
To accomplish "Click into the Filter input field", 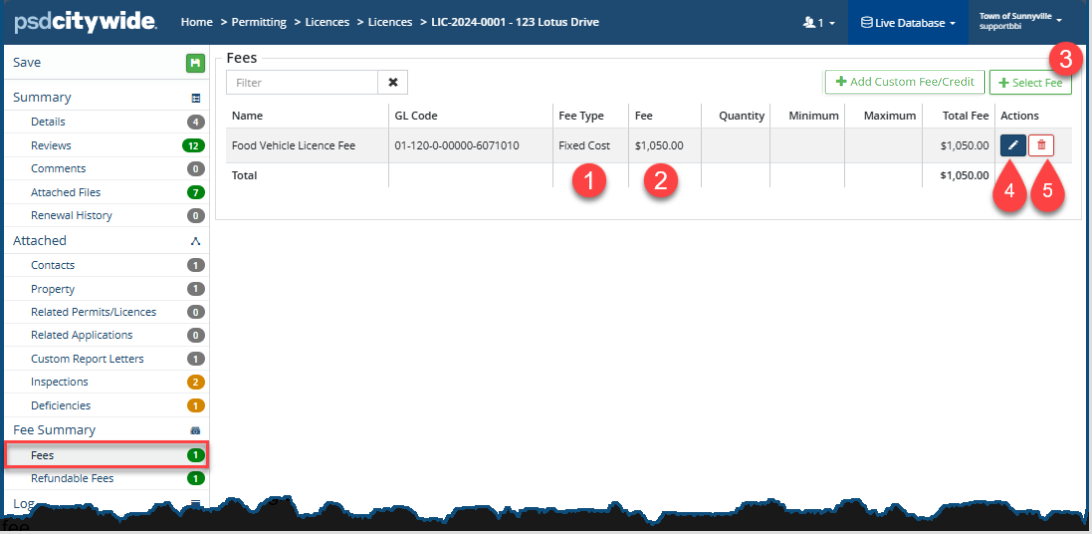I will [x=302, y=82].
